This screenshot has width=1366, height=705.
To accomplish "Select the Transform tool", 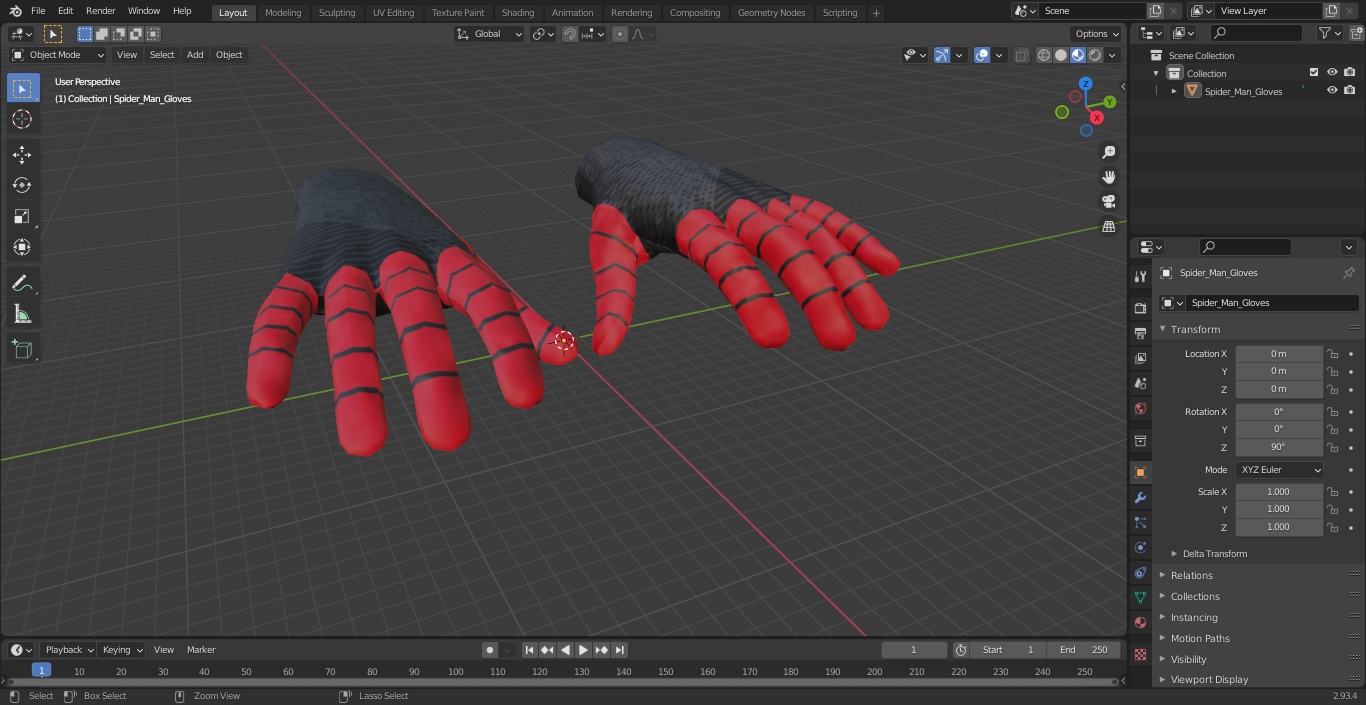I will [22, 247].
